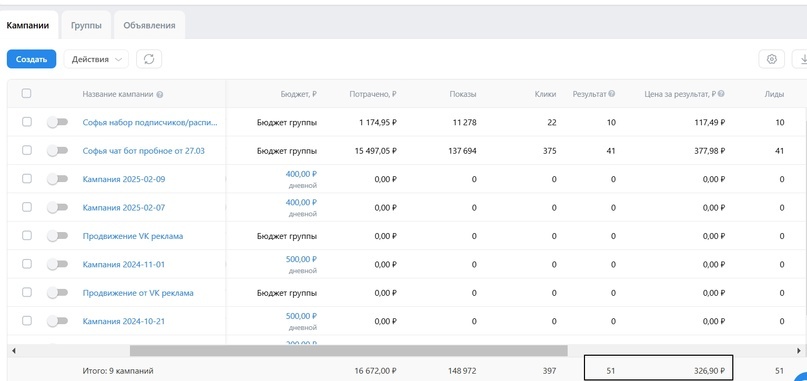Check the box for Продвижение от VK реклама
807x381 pixels.
(x=26, y=292)
